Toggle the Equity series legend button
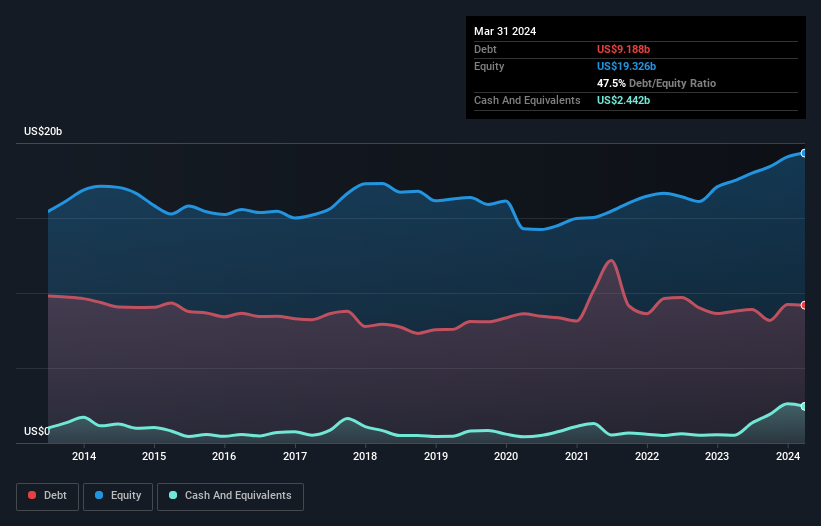The image size is (821, 526). click(x=118, y=496)
